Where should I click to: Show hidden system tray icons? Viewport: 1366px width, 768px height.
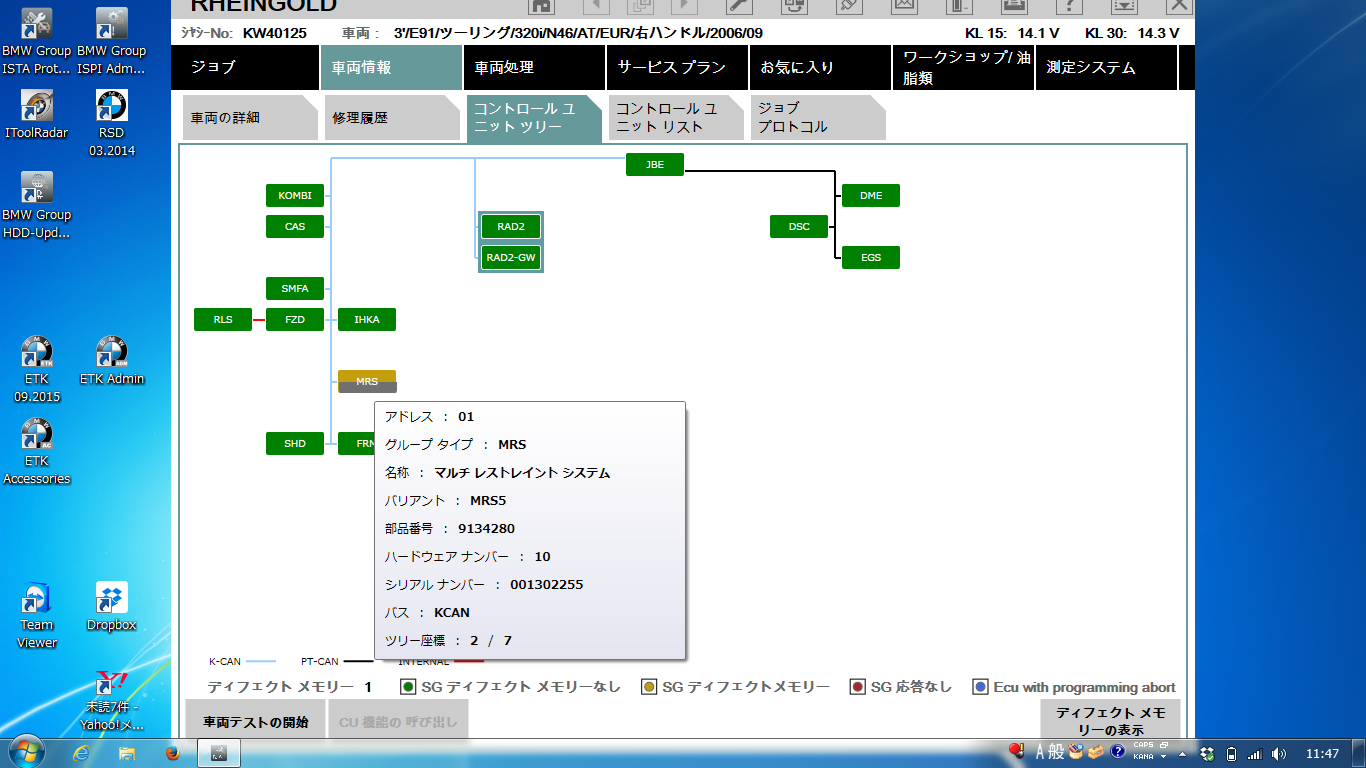pyautogui.click(x=1183, y=753)
